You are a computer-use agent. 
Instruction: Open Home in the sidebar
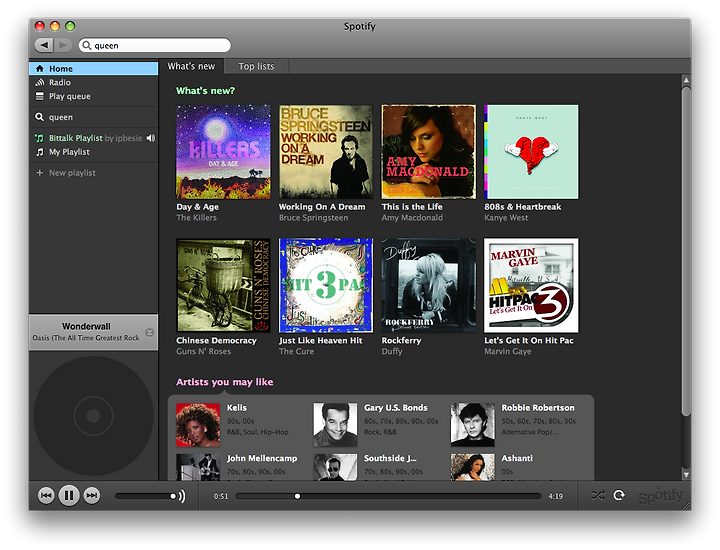94,68
